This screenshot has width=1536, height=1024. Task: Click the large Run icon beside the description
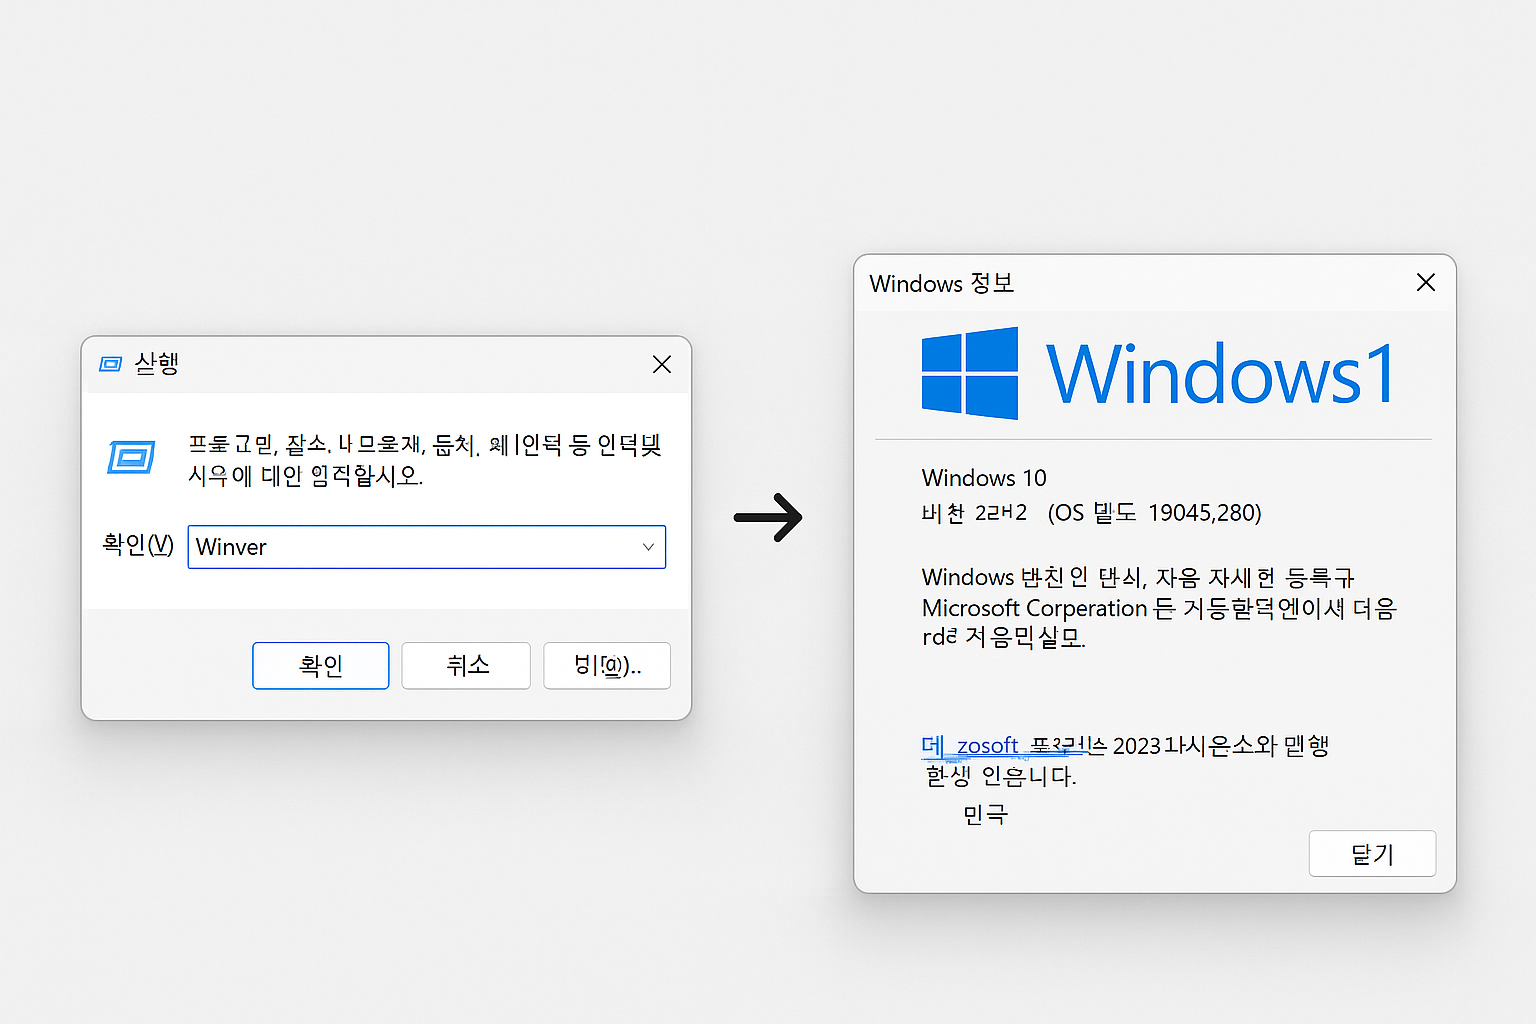[x=131, y=458]
